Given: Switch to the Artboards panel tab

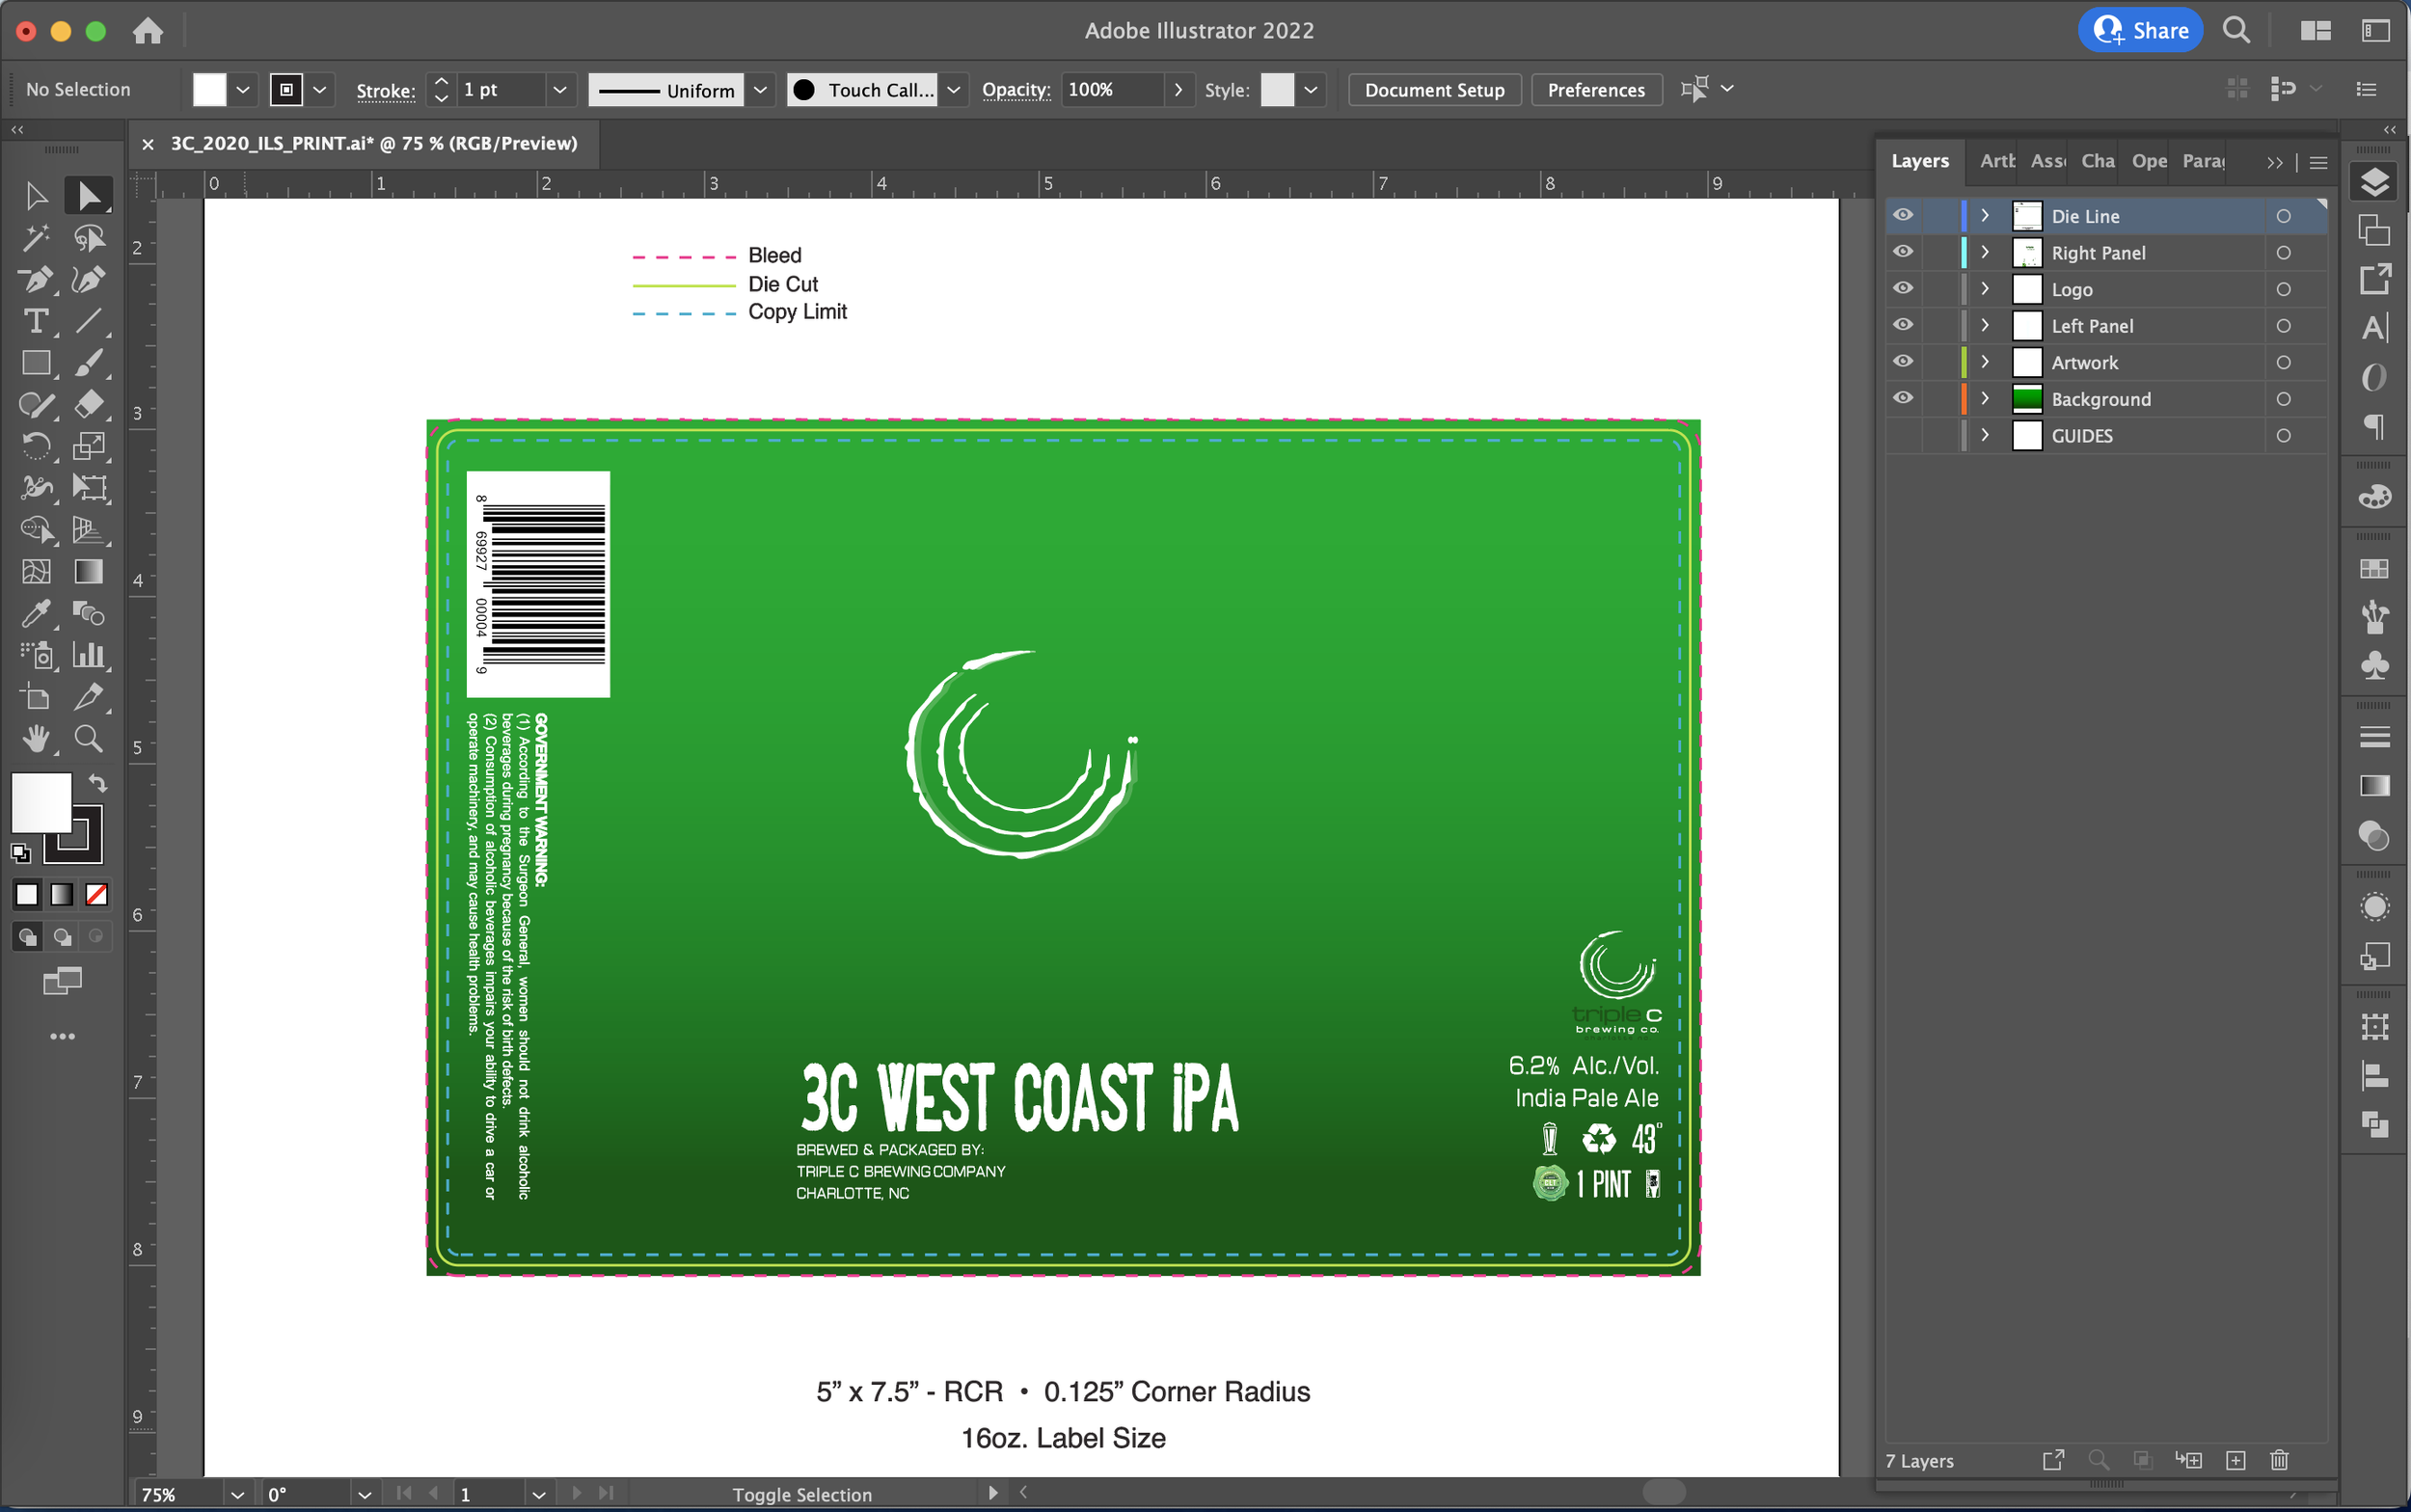Looking at the screenshot, I should click(x=1997, y=161).
